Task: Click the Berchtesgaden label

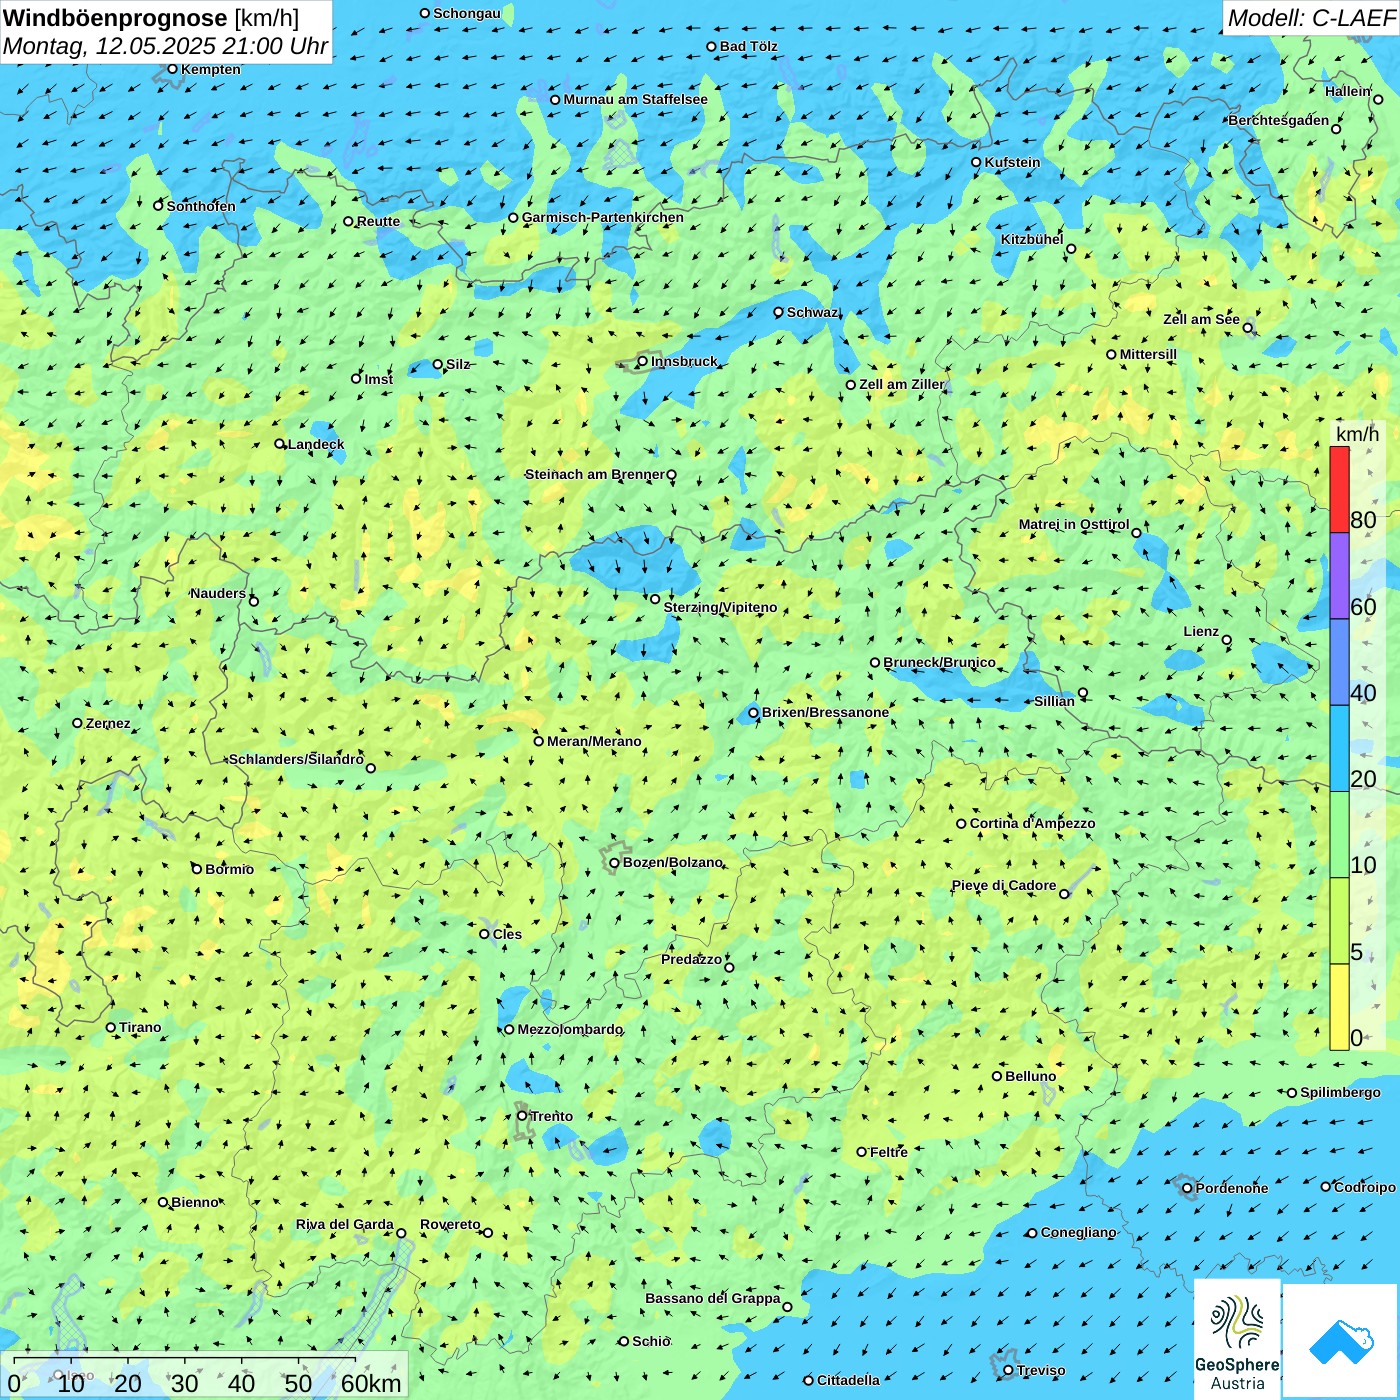Action: coord(1279,120)
